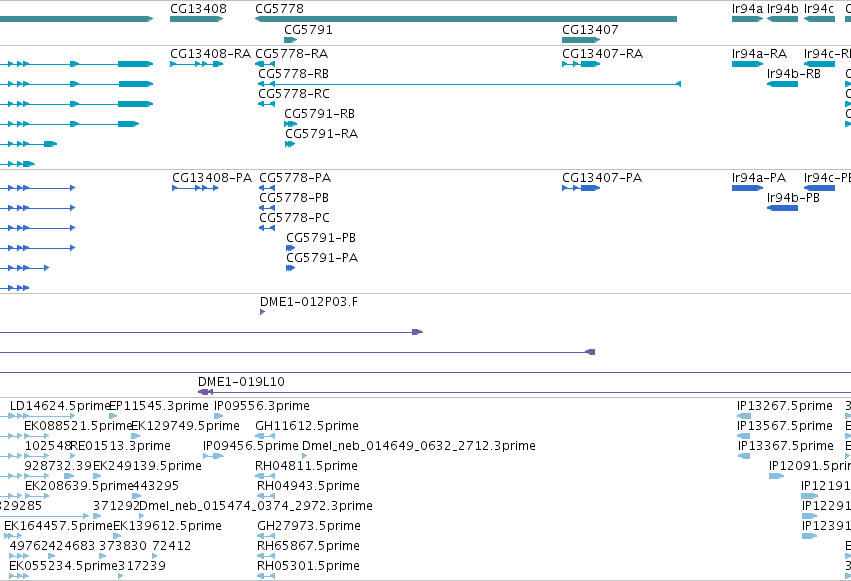Select the CG13407-PA protein feature
This screenshot has width=851, height=581.
(581, 188)
